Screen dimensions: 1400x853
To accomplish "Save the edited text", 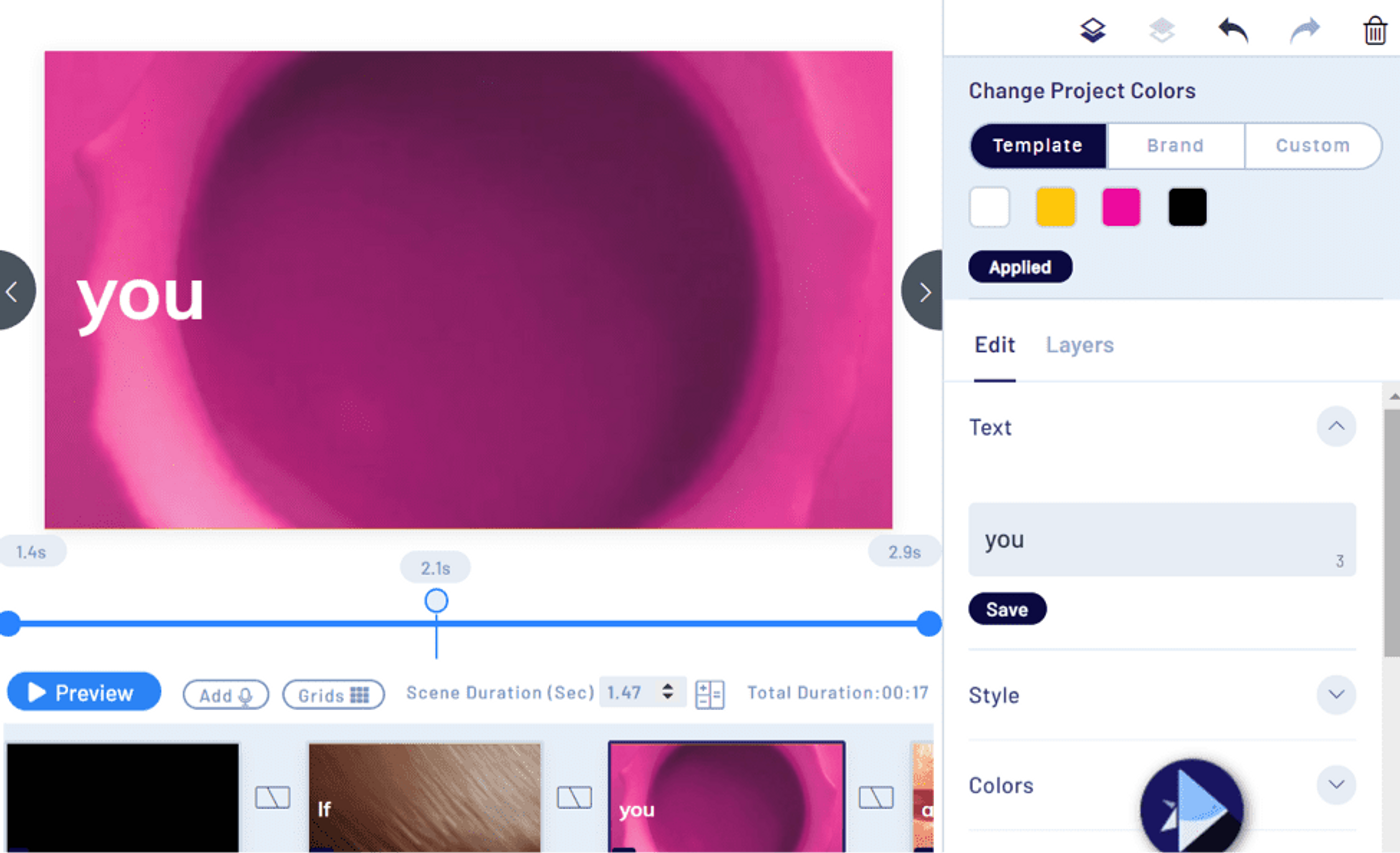I will coord(1007,609).
